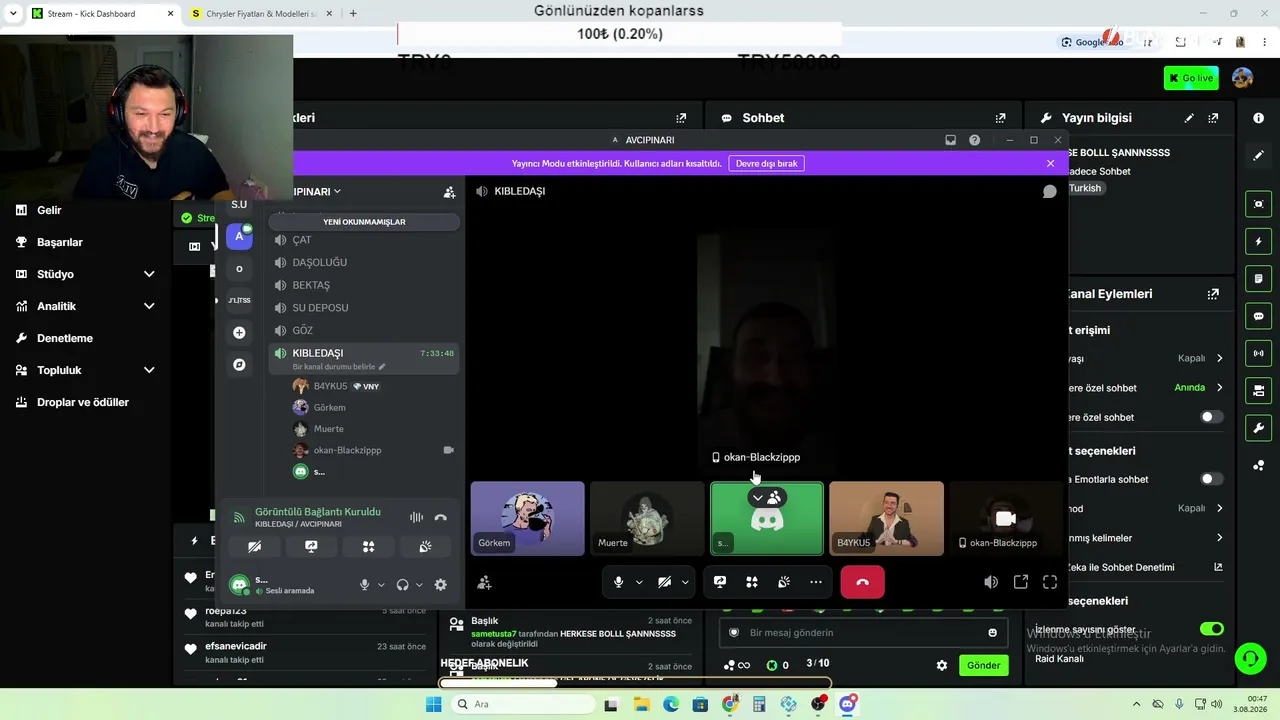
Task: Open Discord help question mark icon
Action: (x=974, y=140)
